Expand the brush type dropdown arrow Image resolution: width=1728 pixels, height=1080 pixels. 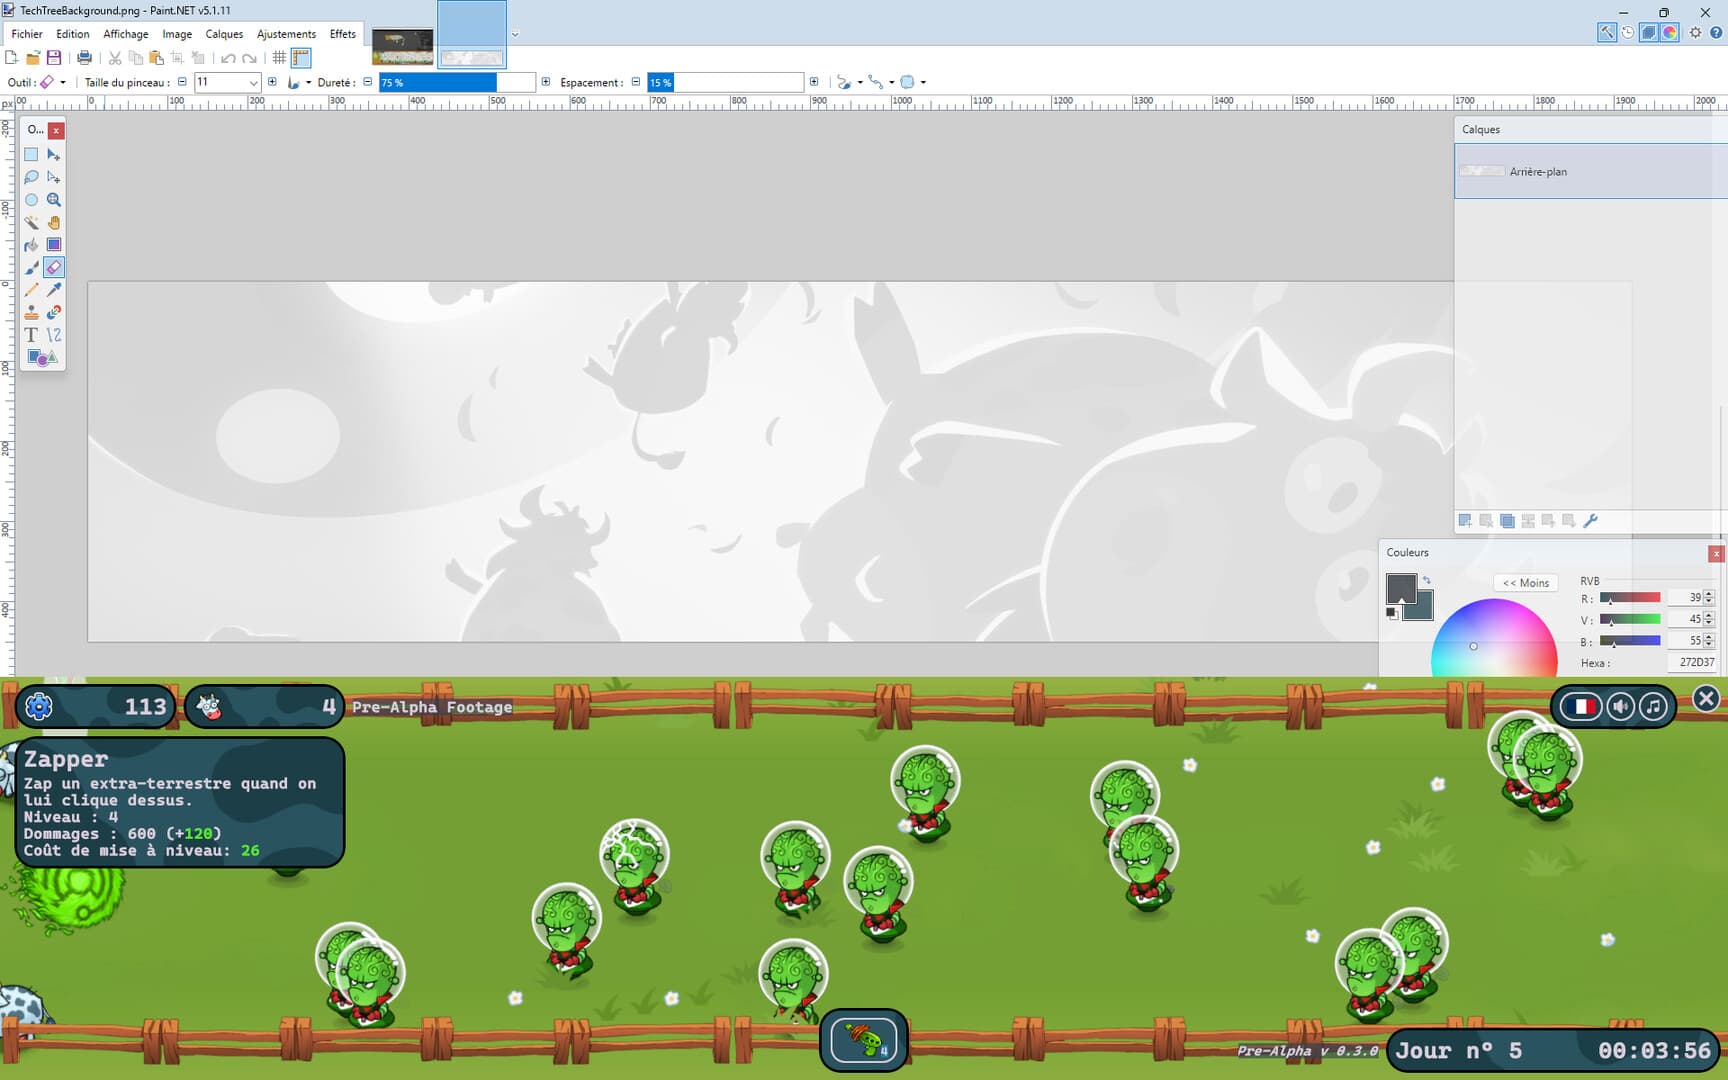click(306, 82)
